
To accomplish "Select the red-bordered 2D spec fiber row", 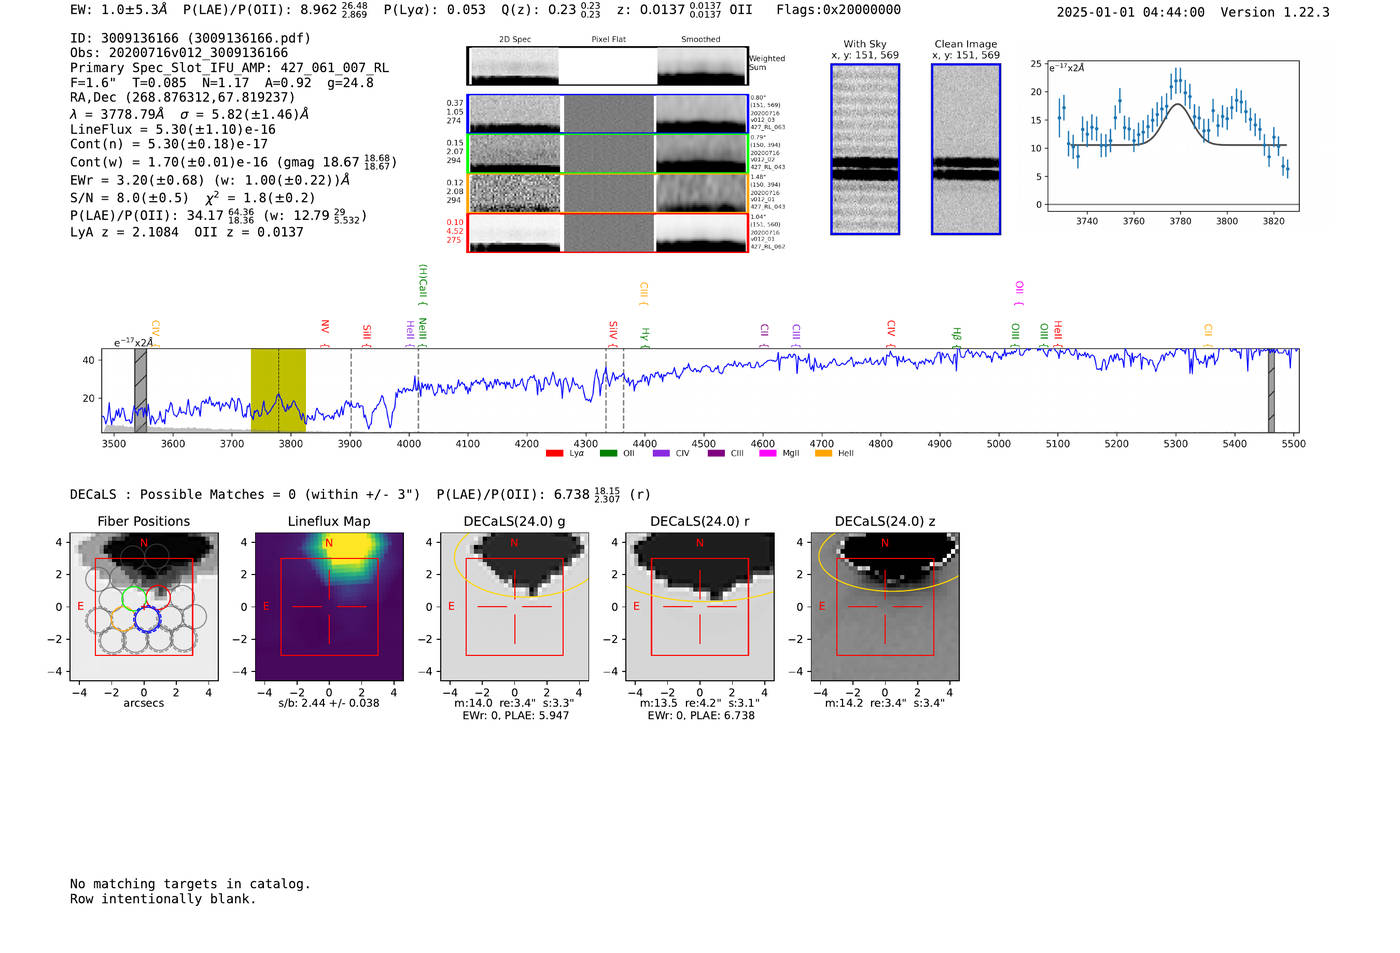I will coord(607,233).
